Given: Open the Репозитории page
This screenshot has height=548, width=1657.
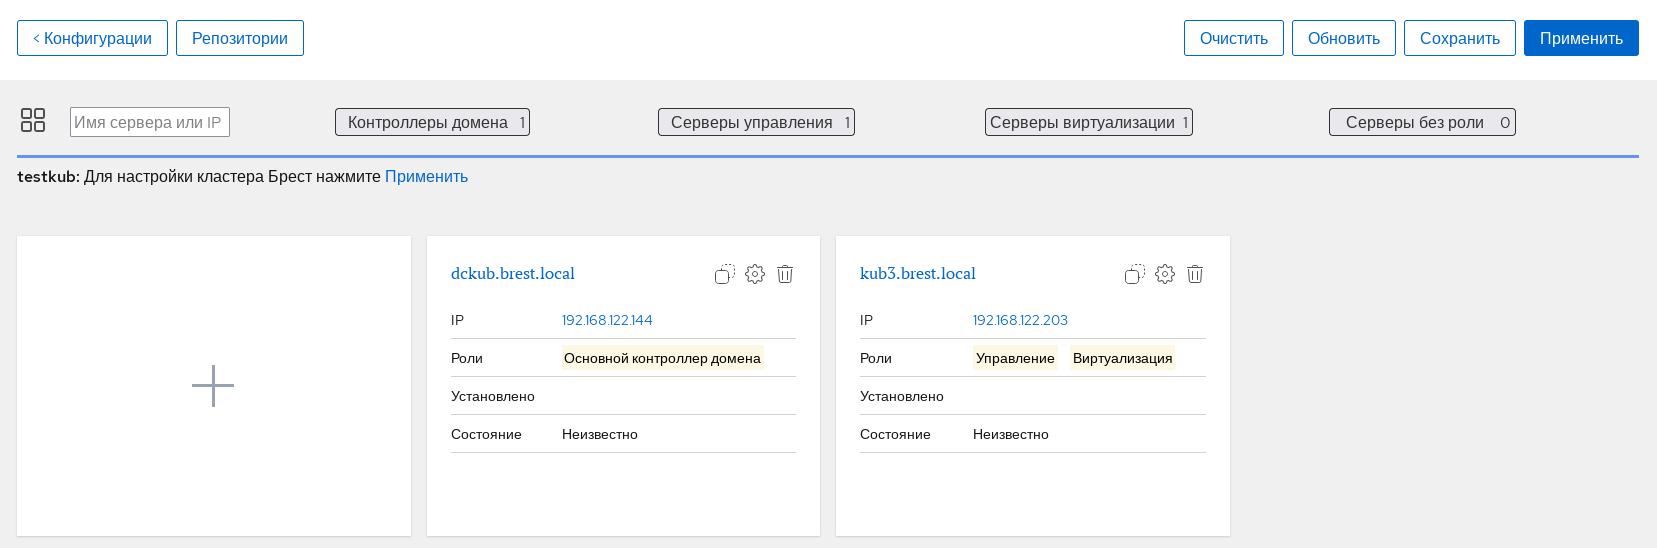Looking at the screenshot, I should tap(240, 38).
